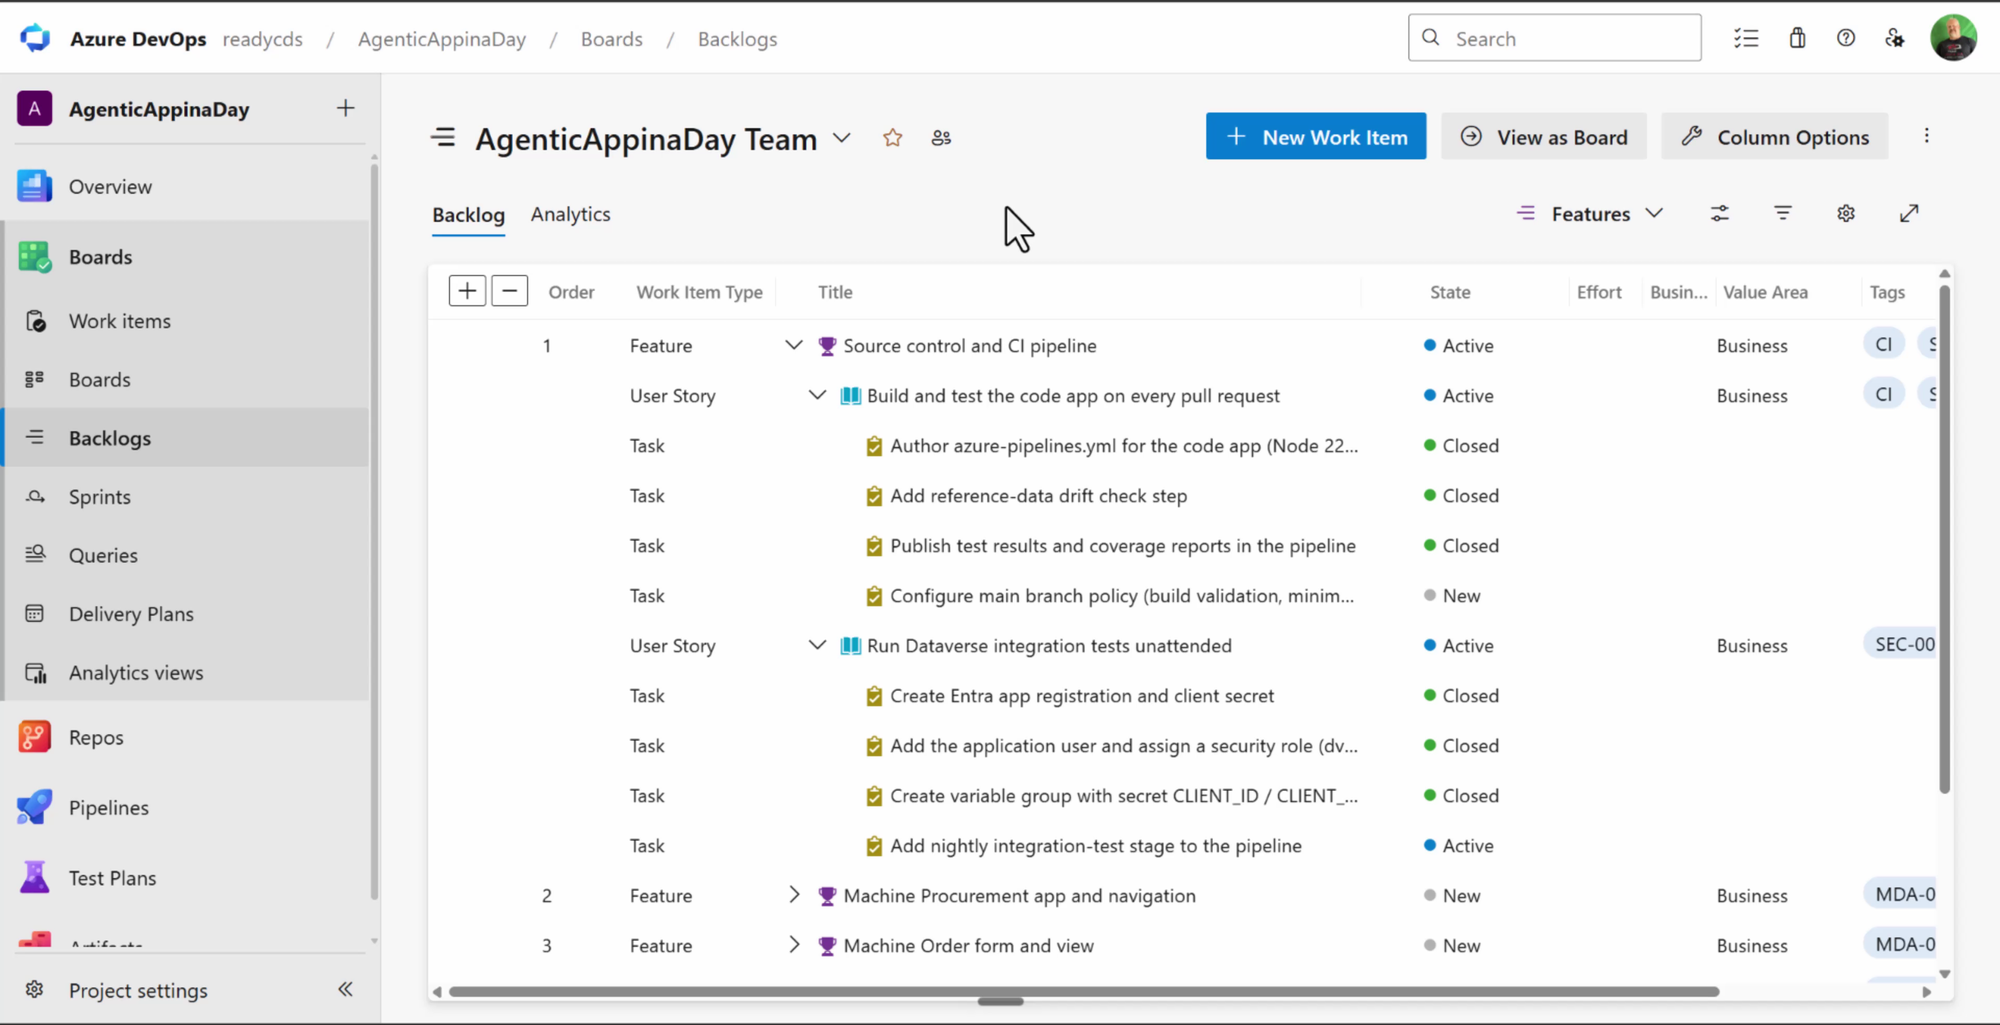Click the SEC-00 tag on Dataverse story
Screen dimensions: 2000x1025
coord(1899,644)
